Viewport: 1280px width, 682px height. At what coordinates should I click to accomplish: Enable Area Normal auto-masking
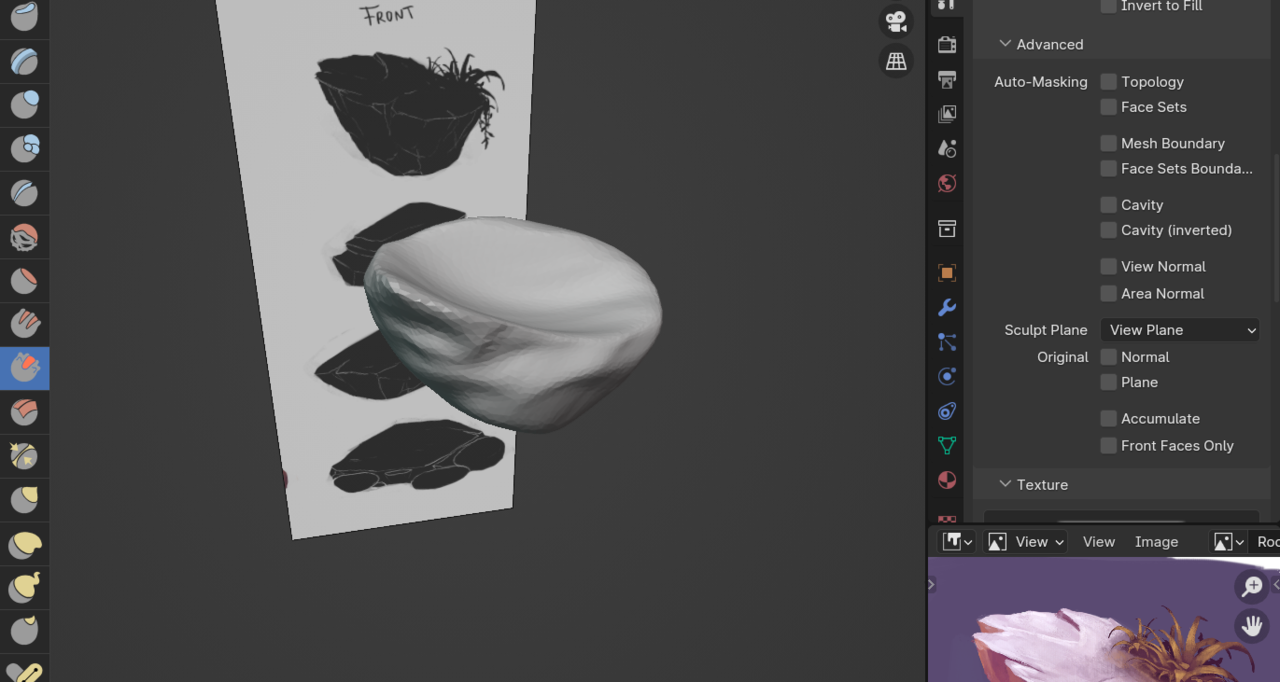tap(1108, 293)
